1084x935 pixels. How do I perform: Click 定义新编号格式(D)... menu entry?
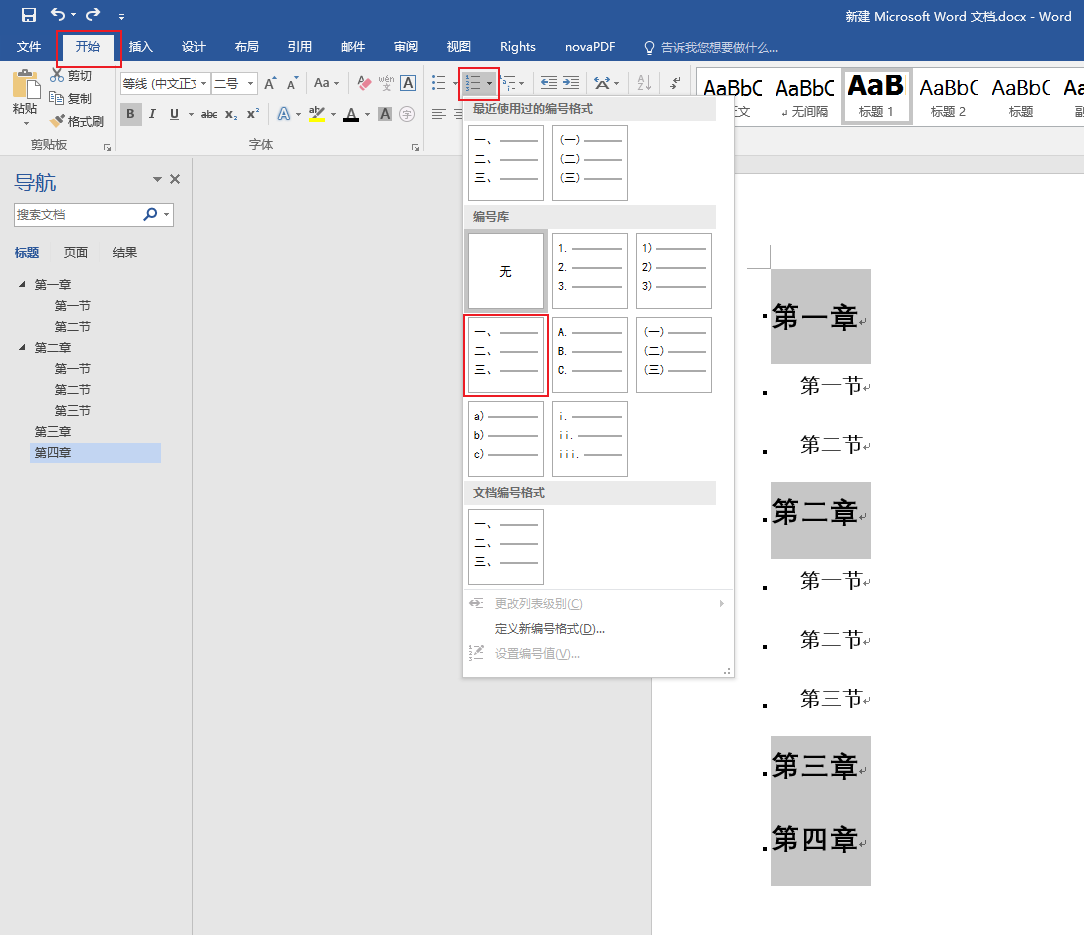tap(550, 629)
